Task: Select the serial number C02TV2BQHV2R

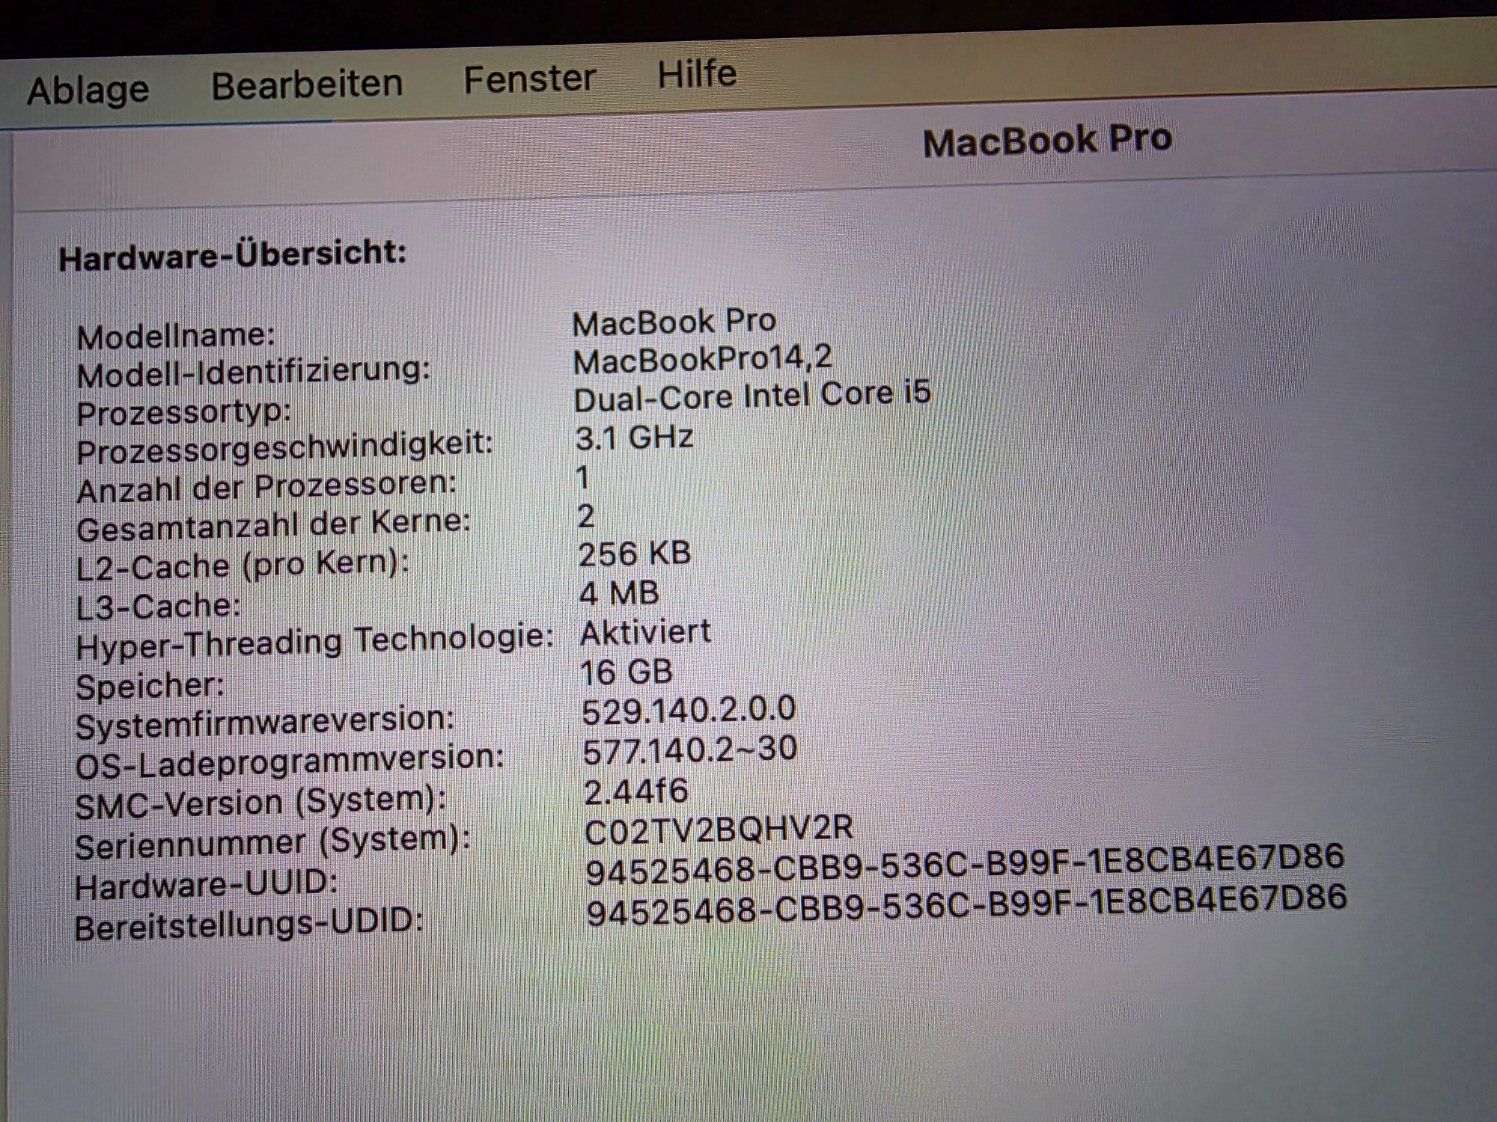Action: (719, 829)
